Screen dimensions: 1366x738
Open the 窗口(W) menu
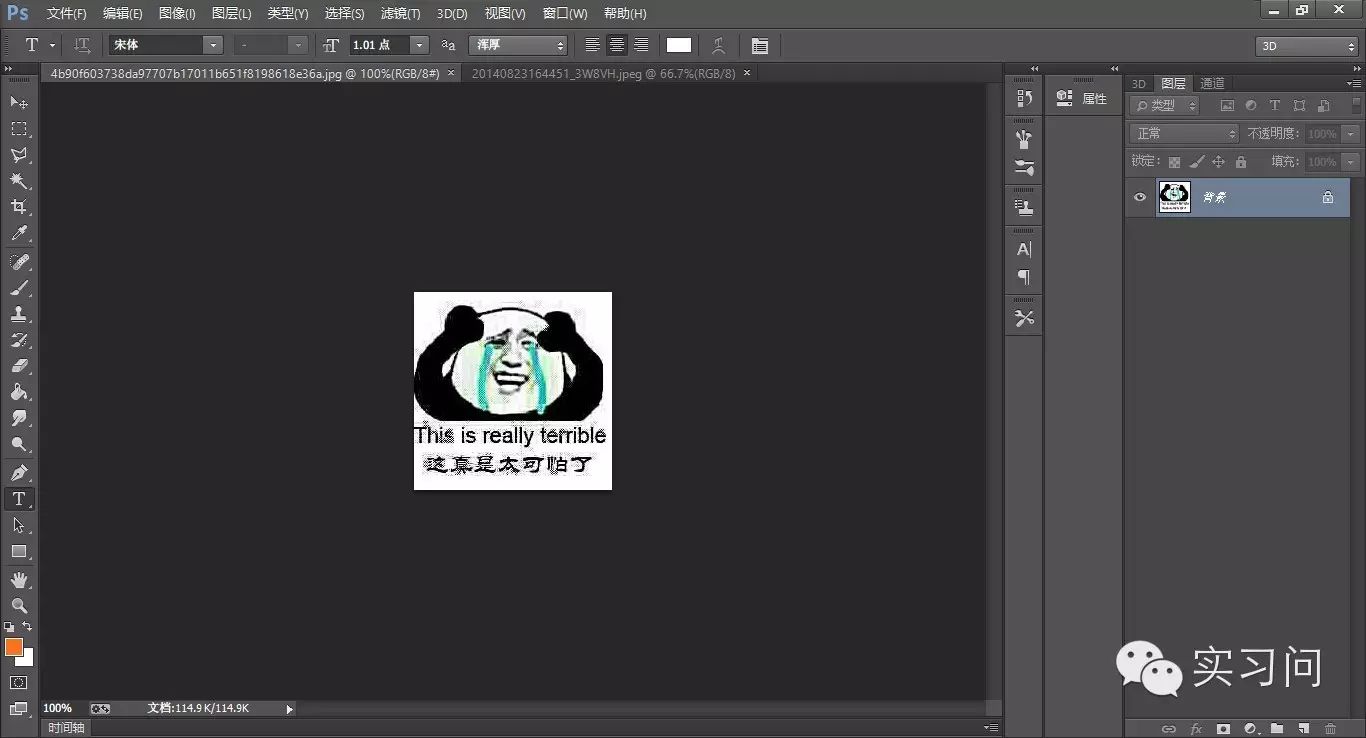565,13
